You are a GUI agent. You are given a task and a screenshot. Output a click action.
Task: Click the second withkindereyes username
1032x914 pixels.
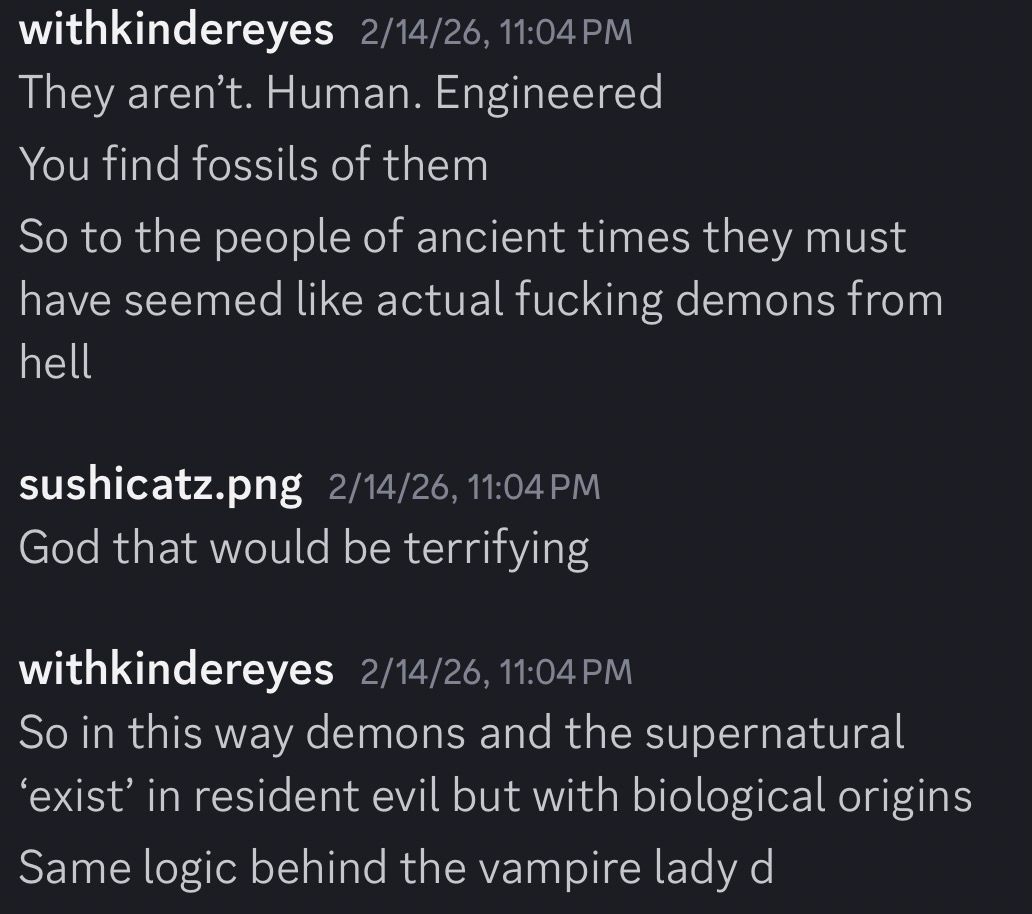point(176,669)
